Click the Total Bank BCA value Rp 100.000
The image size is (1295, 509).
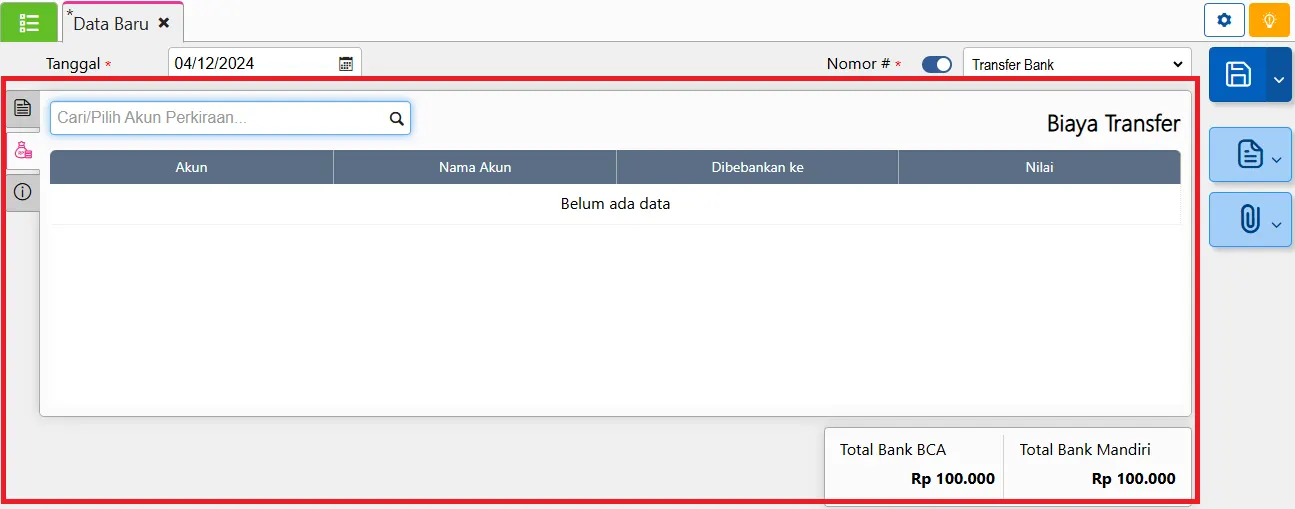pyautogui.click(x=953, y=479)
